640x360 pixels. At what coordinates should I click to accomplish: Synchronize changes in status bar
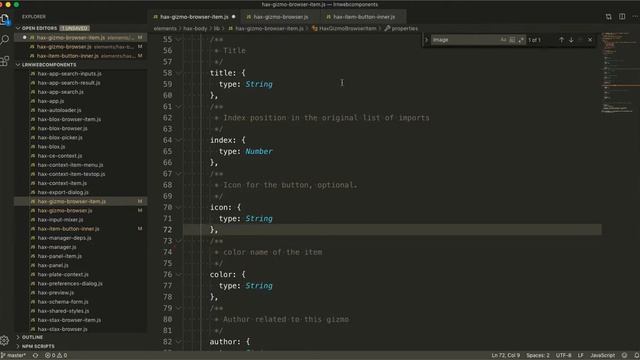(x=36, y=356)
